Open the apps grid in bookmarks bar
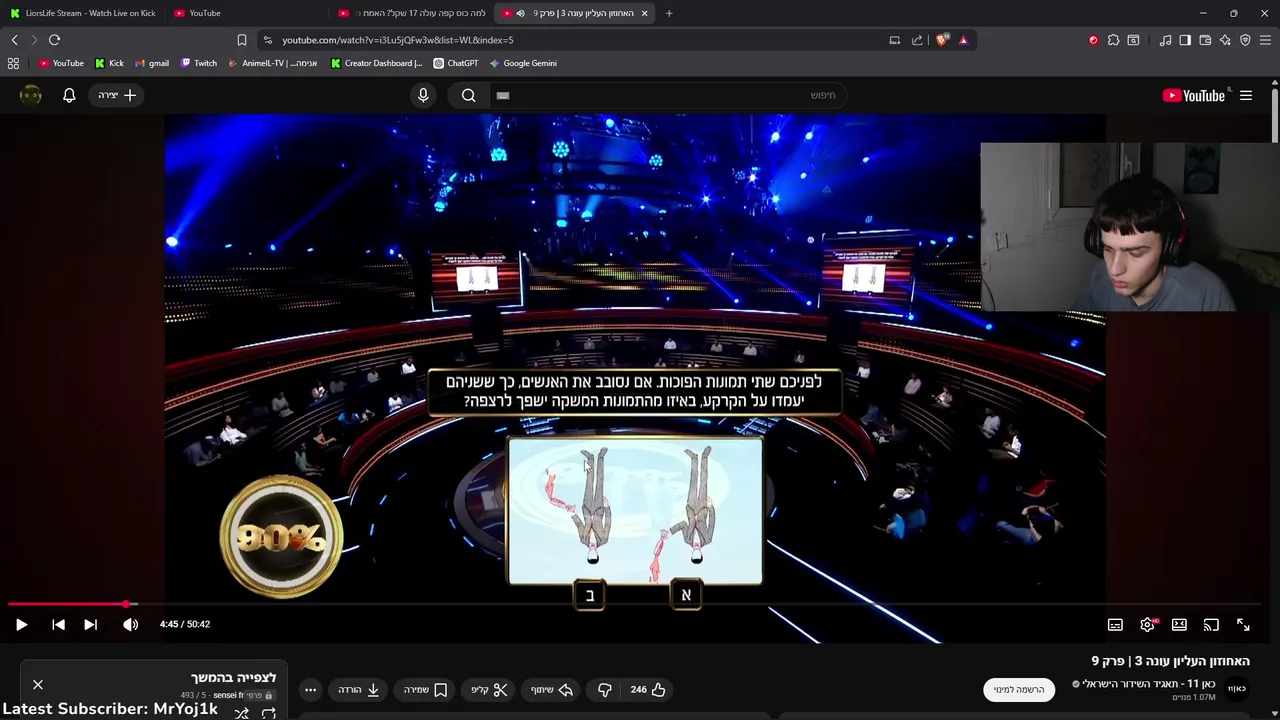This screenshot has height=720, width=1280. coord(13,63)
